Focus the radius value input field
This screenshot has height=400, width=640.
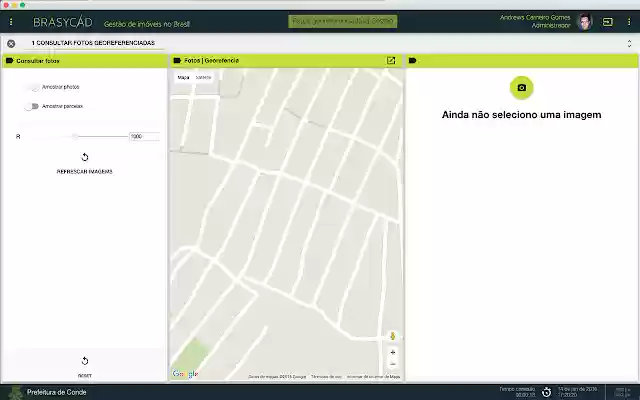click(144, 136)
